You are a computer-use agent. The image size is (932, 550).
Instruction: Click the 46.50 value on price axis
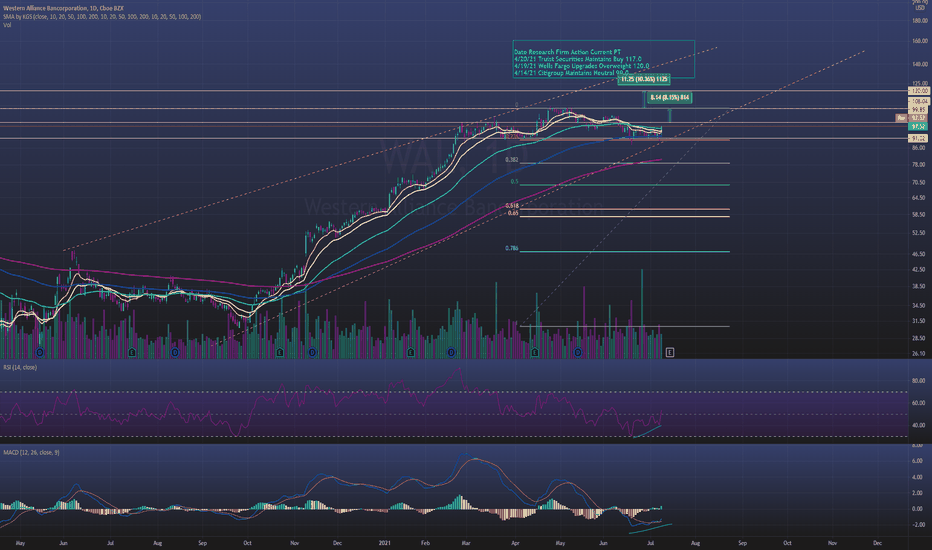point(920,254)
